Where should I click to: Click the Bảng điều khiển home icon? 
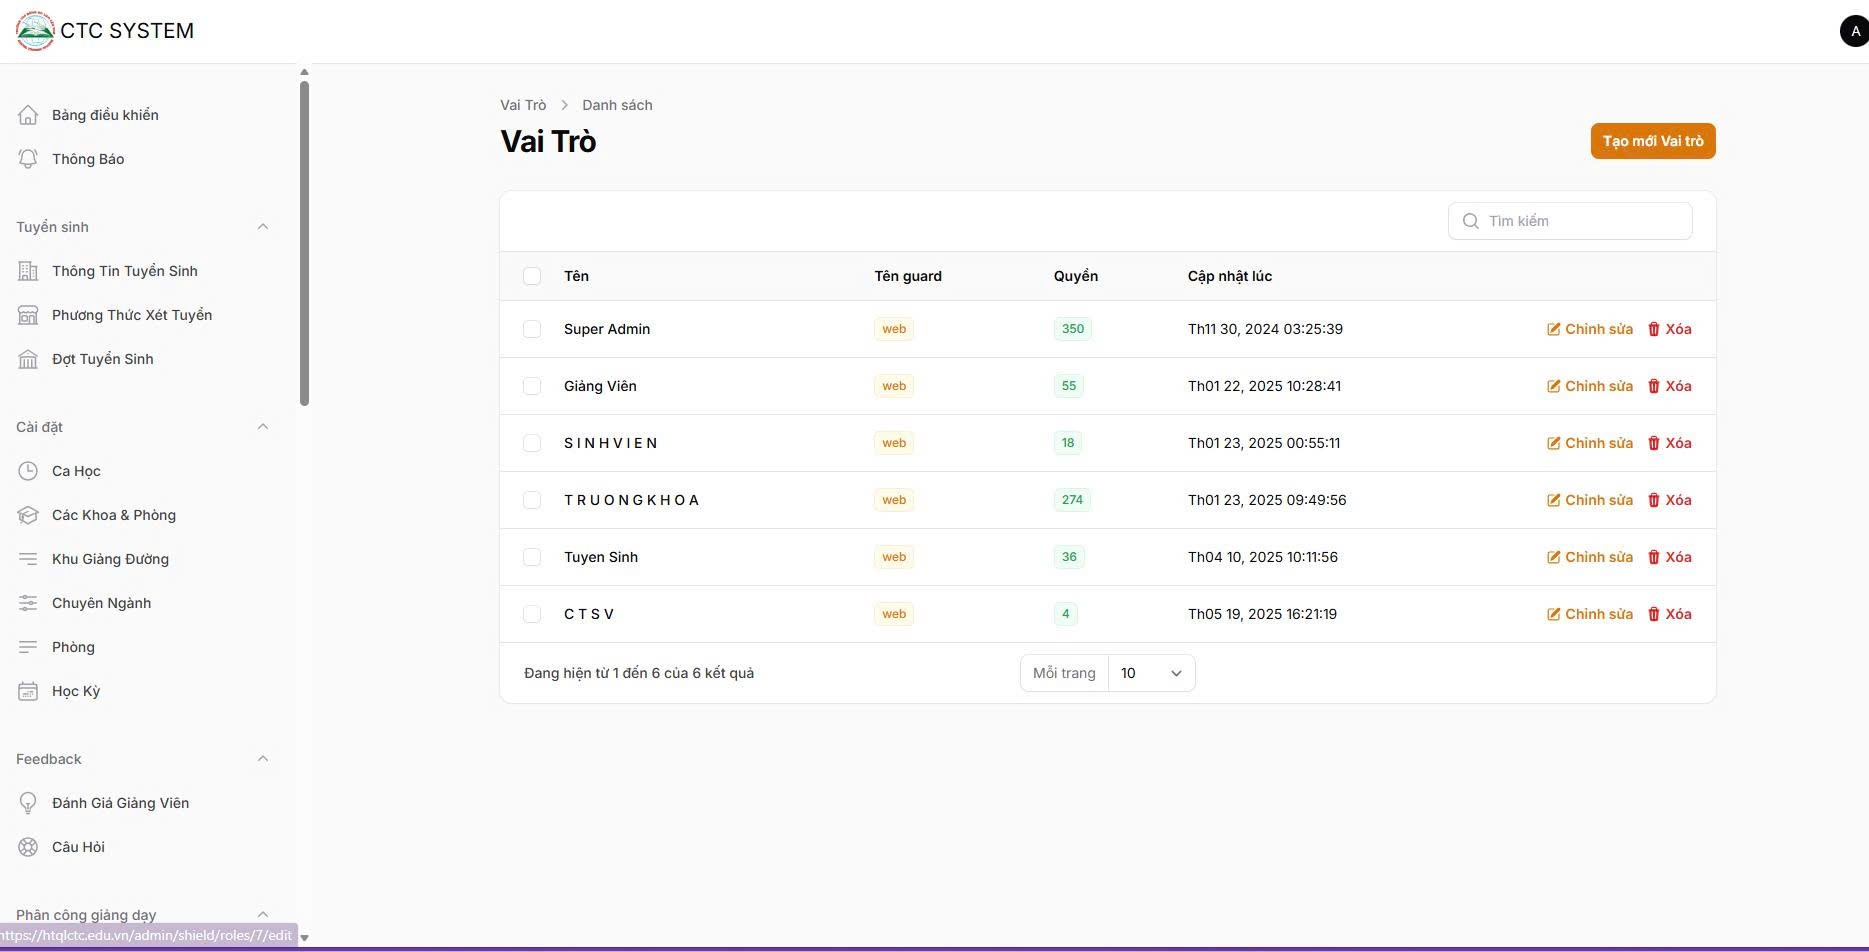[x=28, y=115]
